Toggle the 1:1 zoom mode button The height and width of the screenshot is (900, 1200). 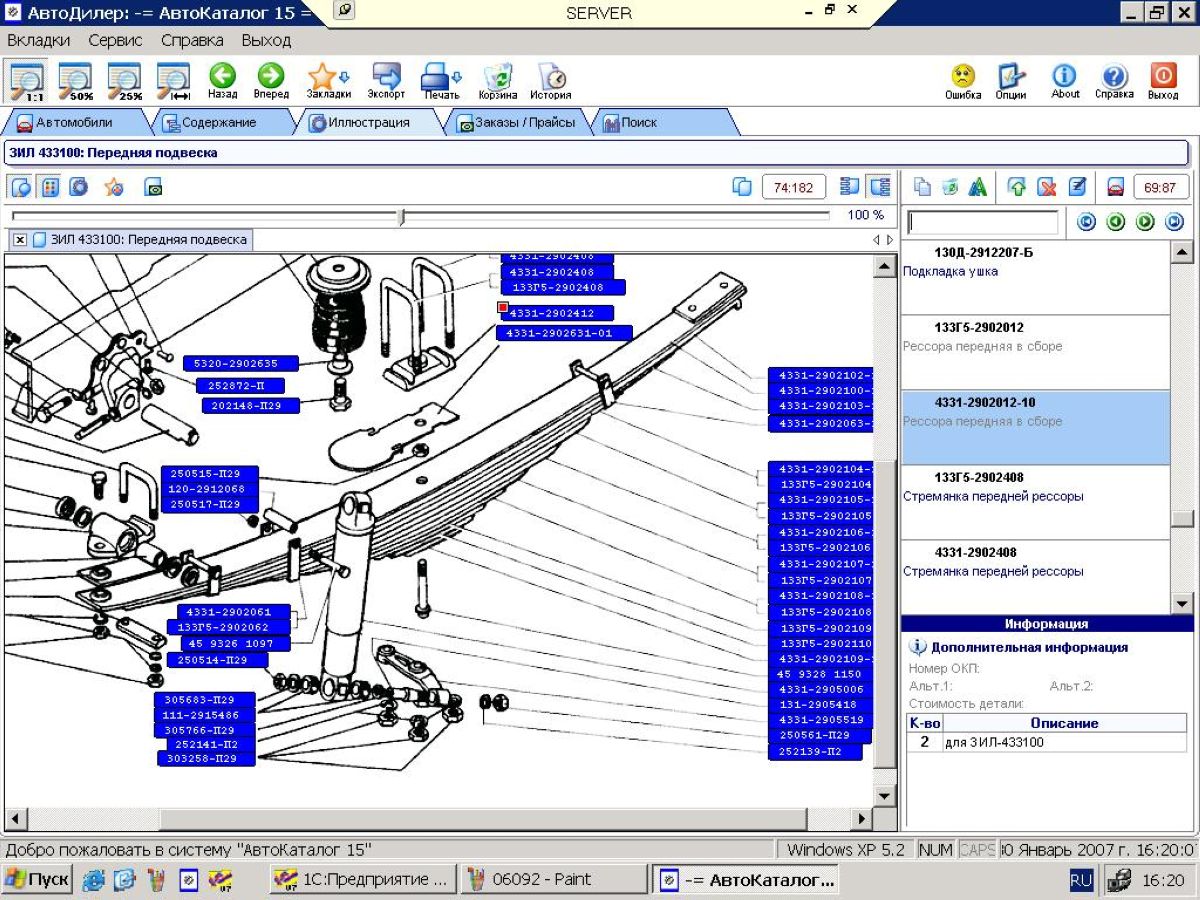[26, 79]
